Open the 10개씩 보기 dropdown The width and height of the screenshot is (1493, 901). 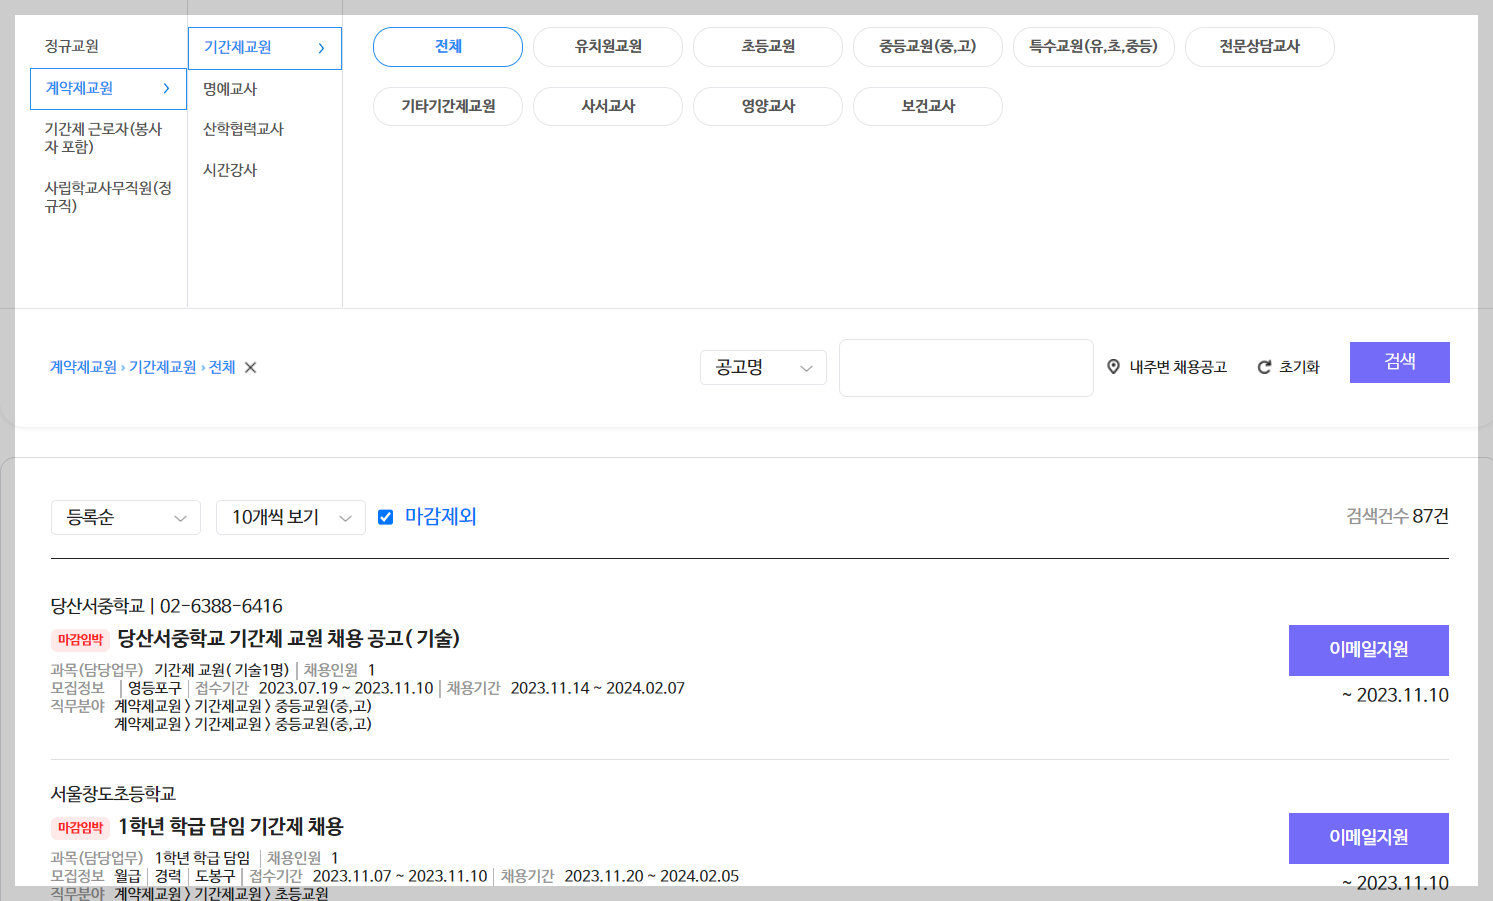point(290,517)
